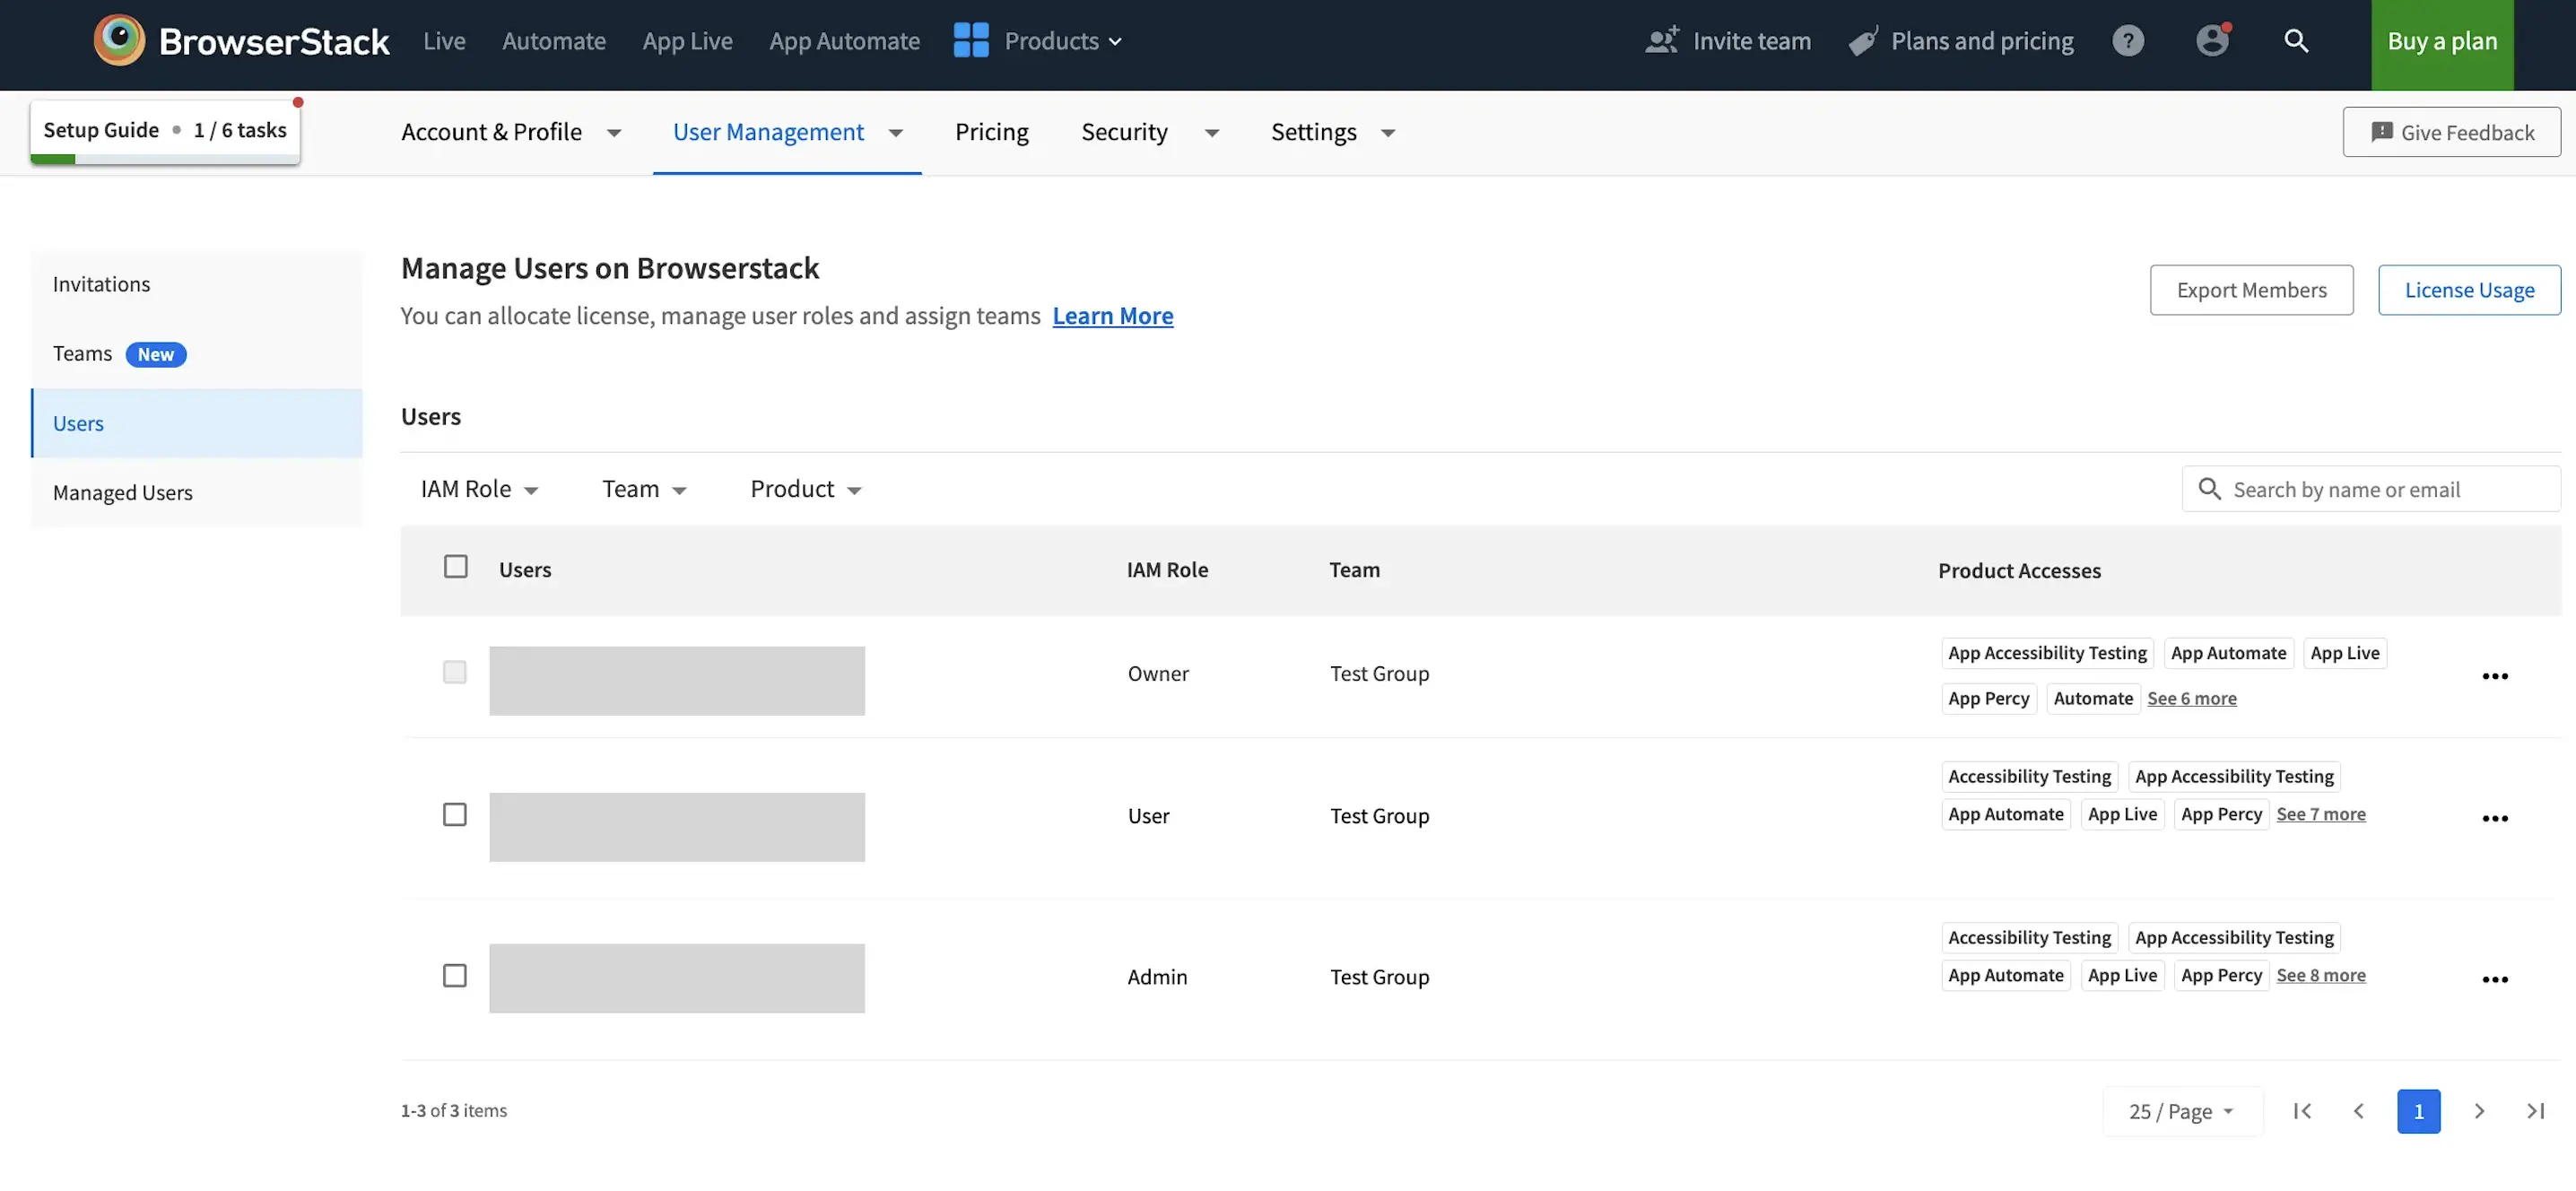Click the feedback speech icon in Give Feedback
The height and width of the screenshot is (1191, 2576).
point(2382,132)
